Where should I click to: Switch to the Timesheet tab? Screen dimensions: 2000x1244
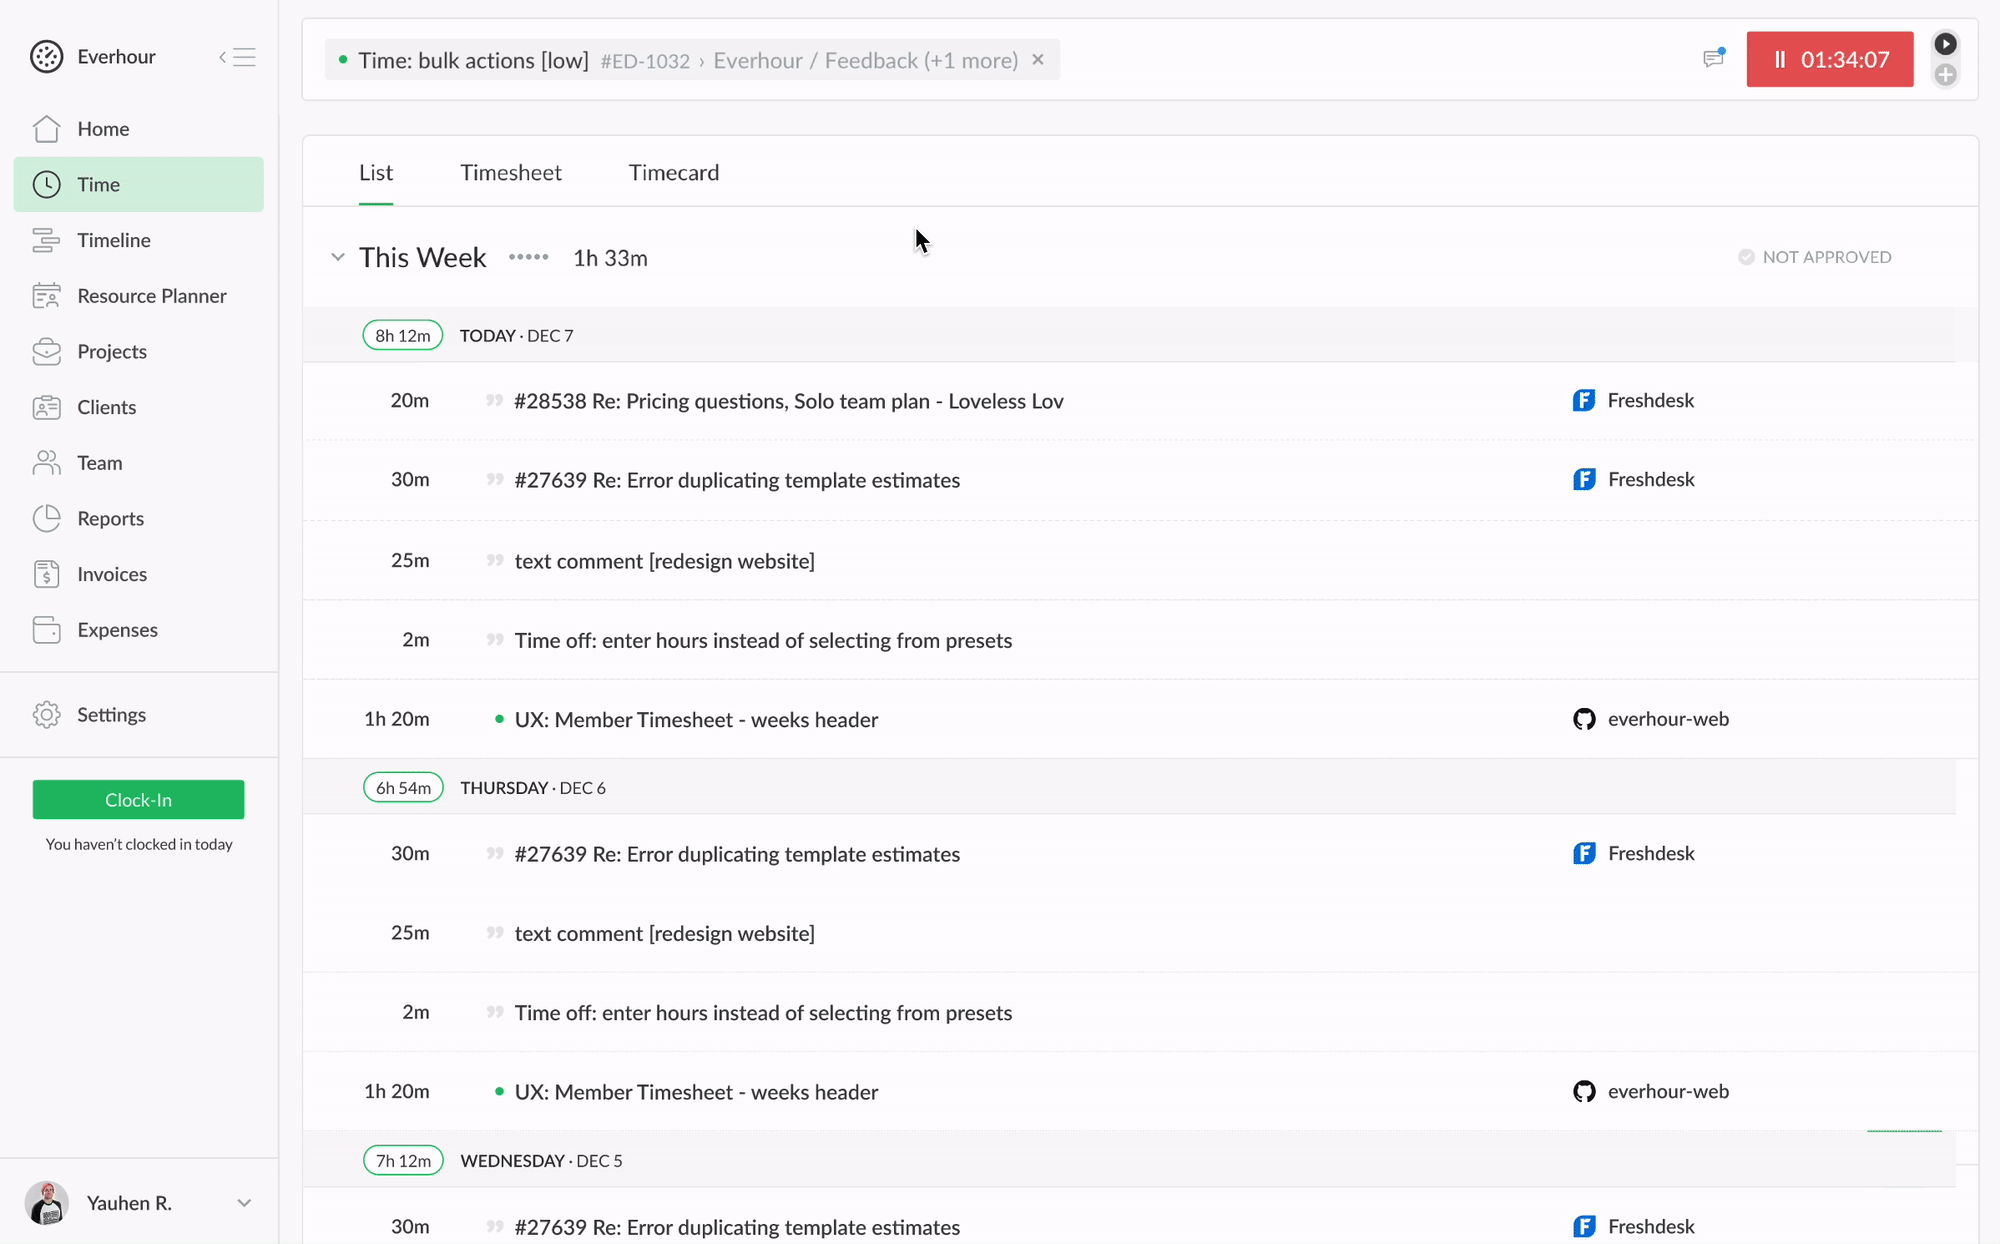click(x=510, y=173)
